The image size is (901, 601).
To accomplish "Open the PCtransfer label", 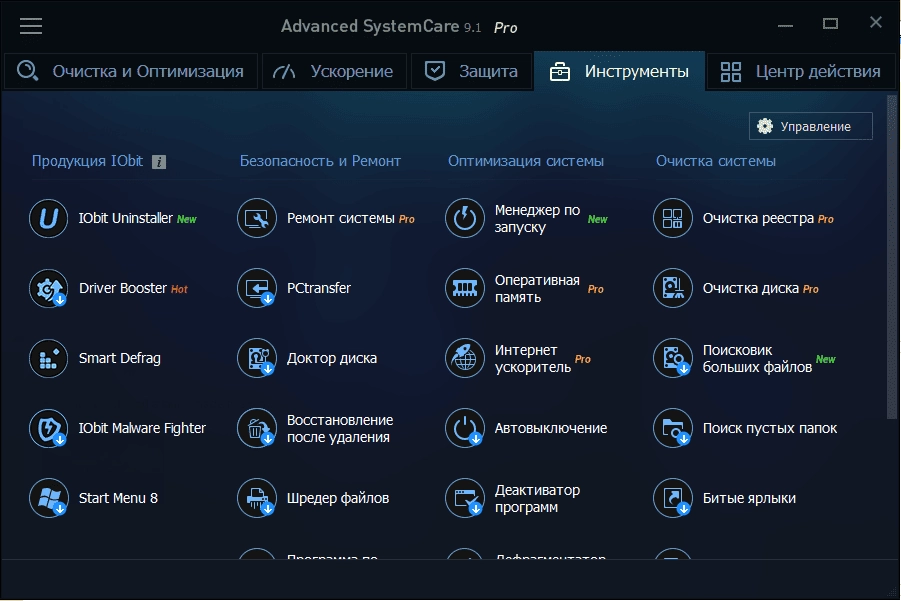I will click(319, 288).
